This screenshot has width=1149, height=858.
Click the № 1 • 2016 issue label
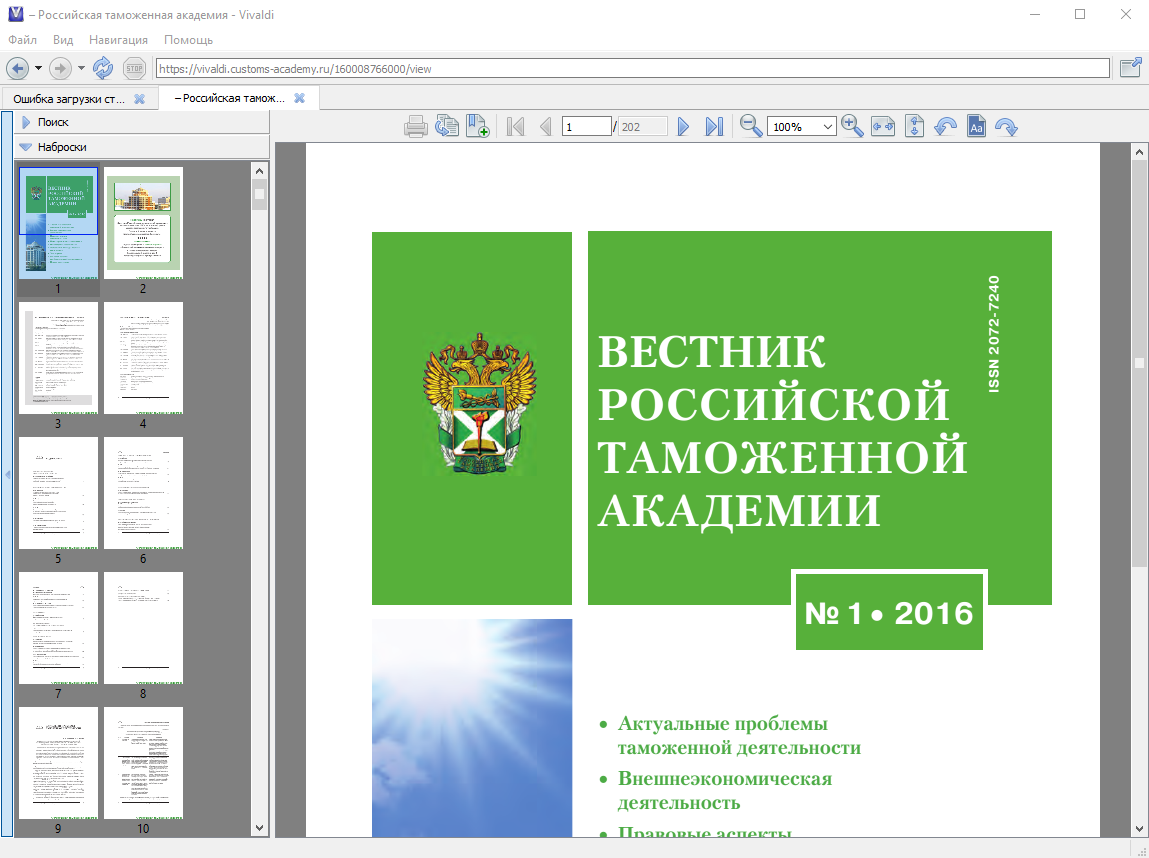coord(889,613)
